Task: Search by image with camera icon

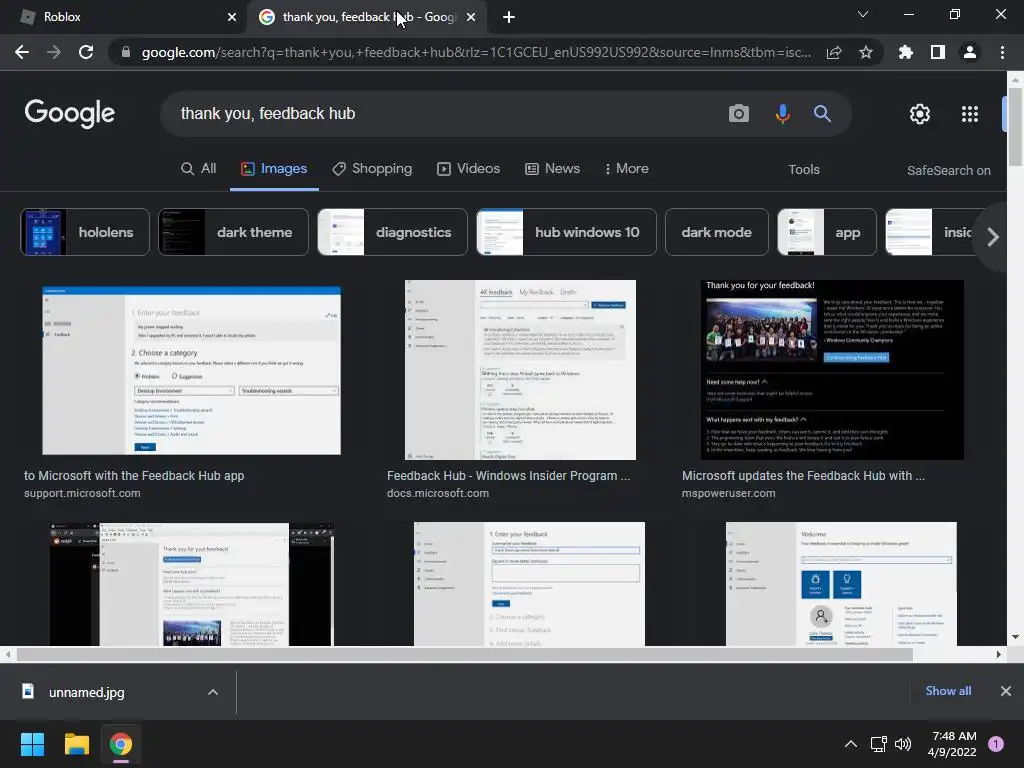Action: [x=739, y=114]
